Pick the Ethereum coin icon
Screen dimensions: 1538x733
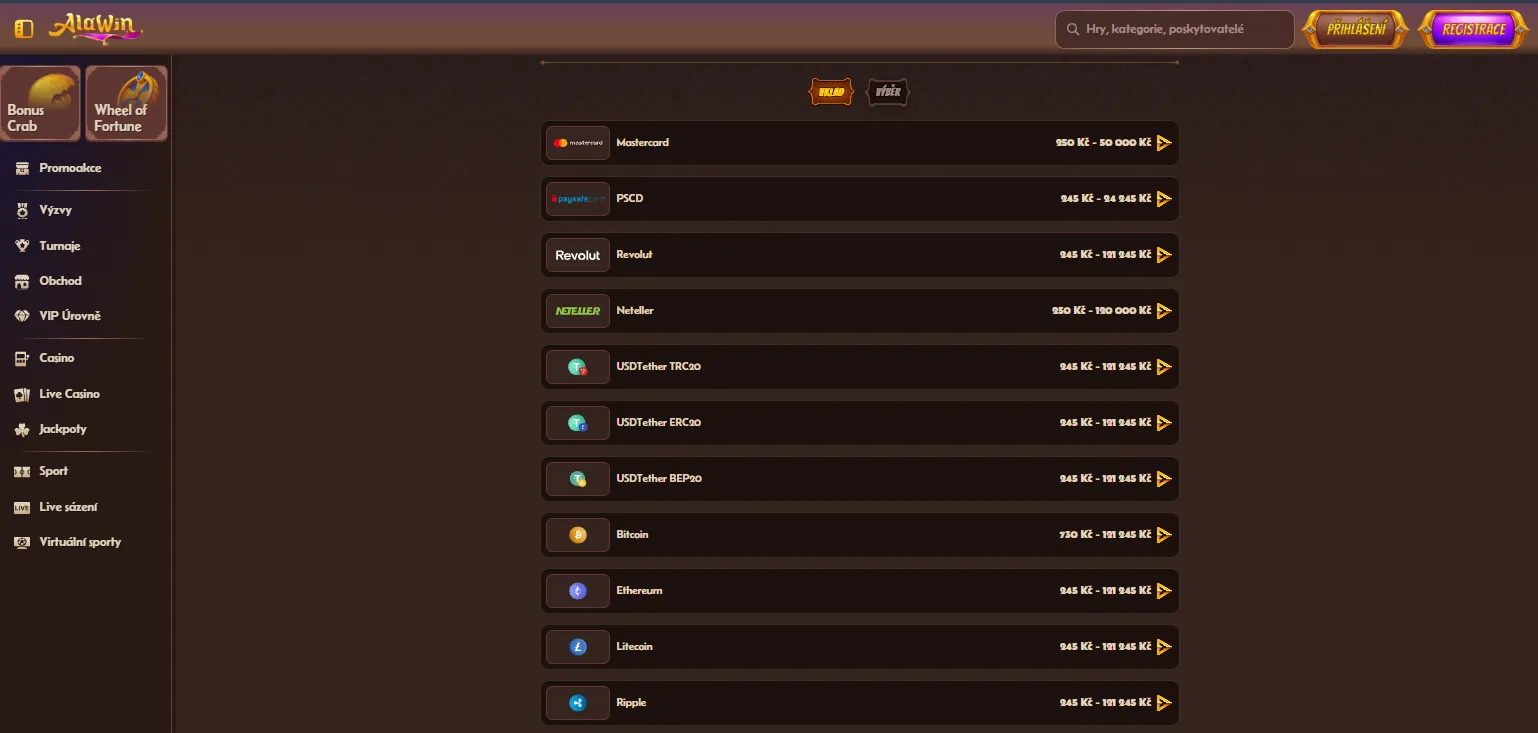pos(578,591)
